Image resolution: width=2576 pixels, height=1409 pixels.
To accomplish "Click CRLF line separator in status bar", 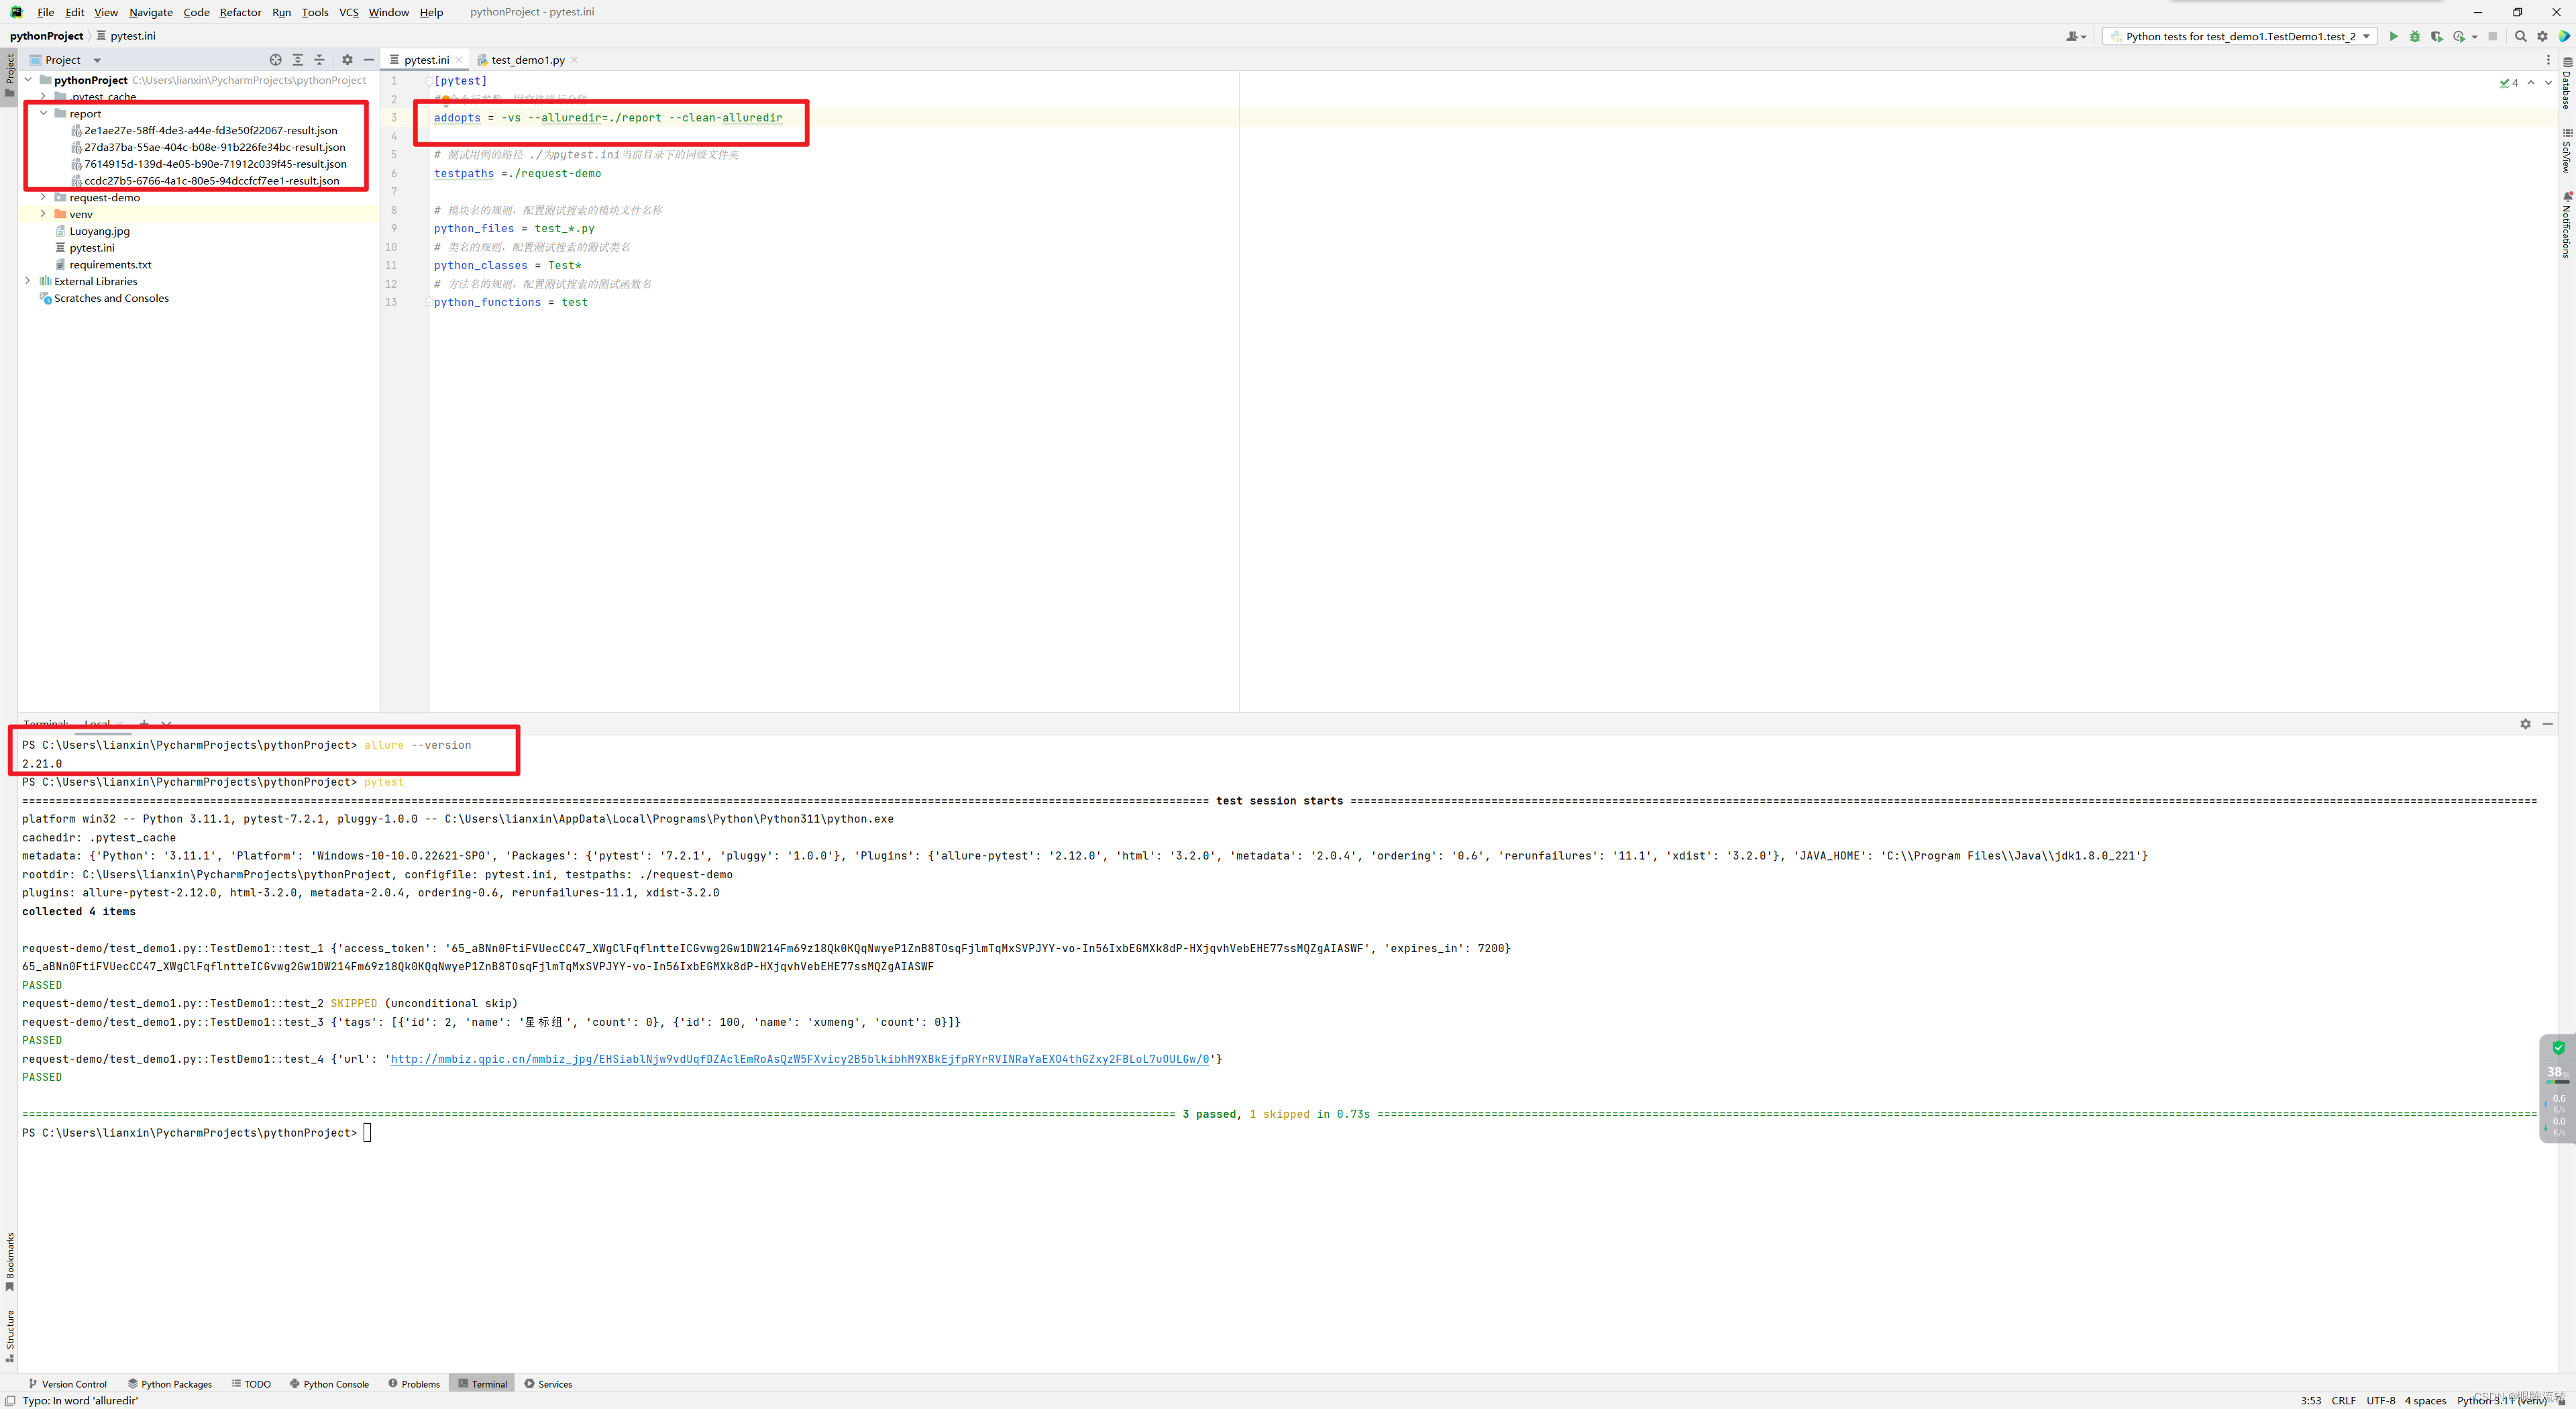I will 2343,1400.
